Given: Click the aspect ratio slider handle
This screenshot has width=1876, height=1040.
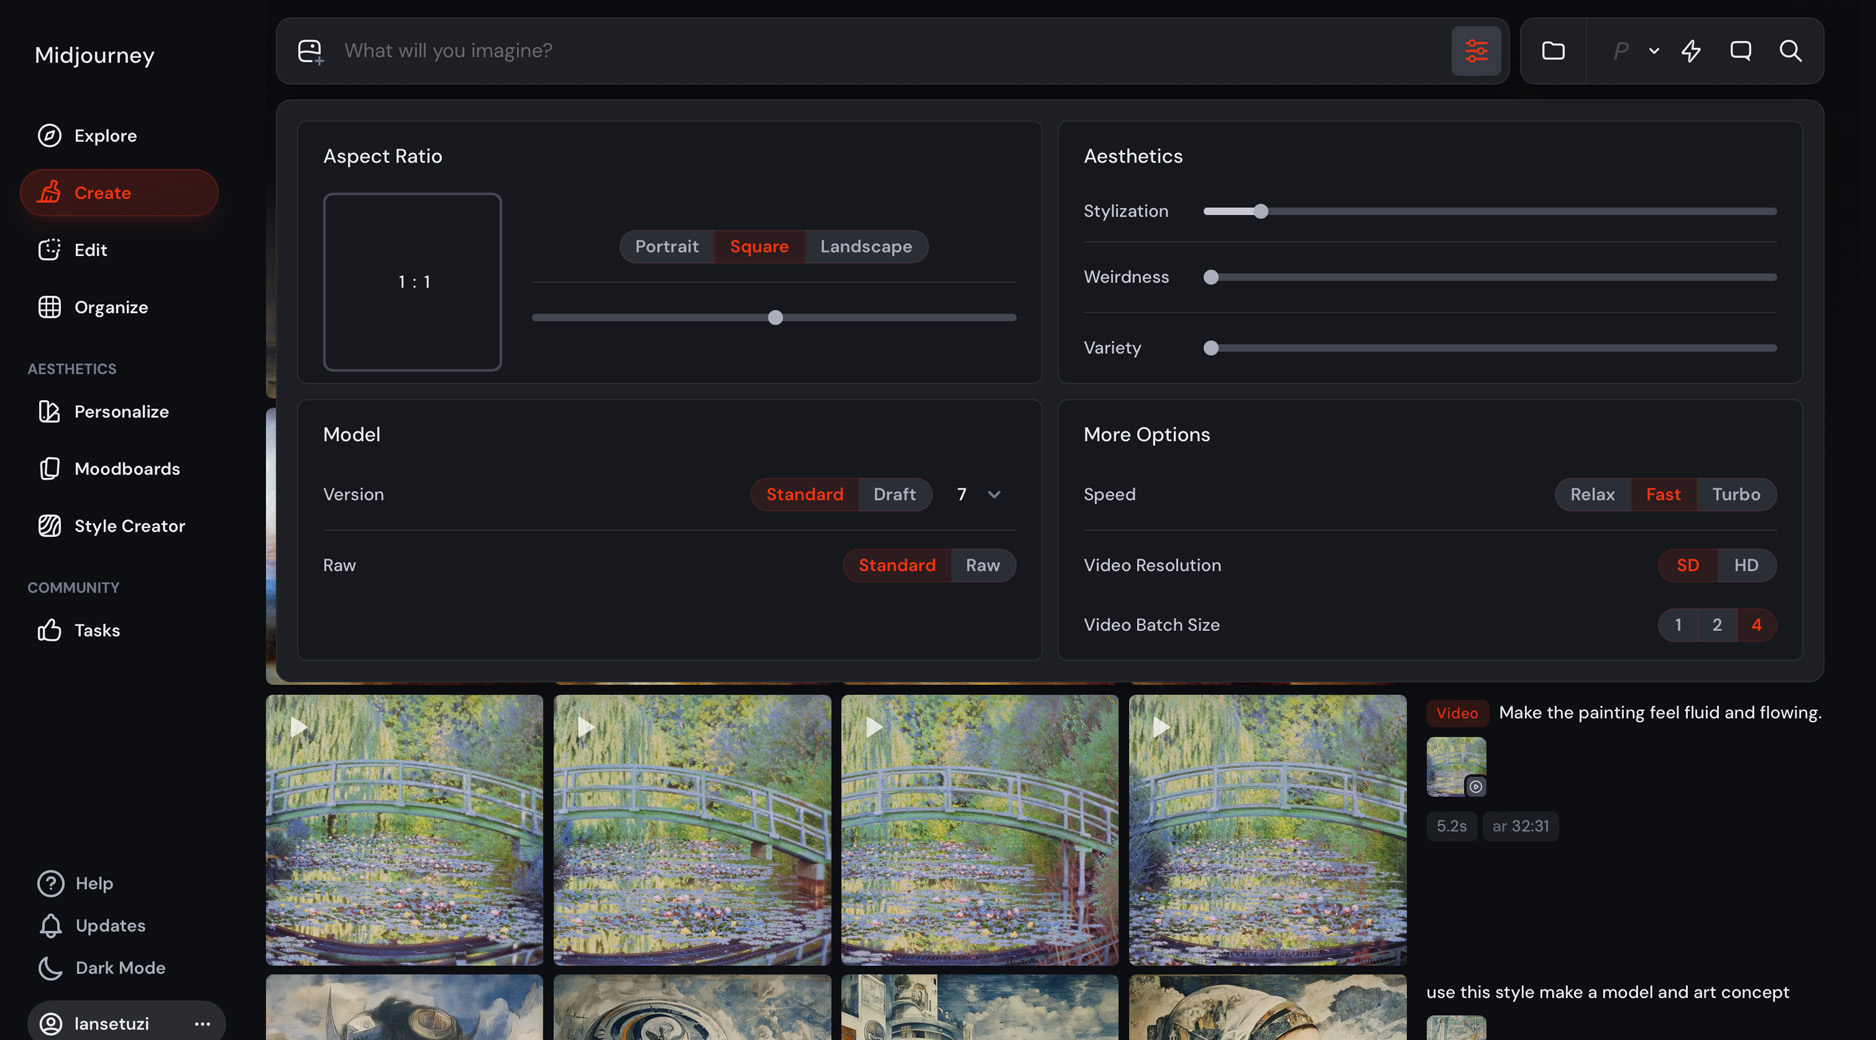Looking at the screenshot, I should (775, 318).
